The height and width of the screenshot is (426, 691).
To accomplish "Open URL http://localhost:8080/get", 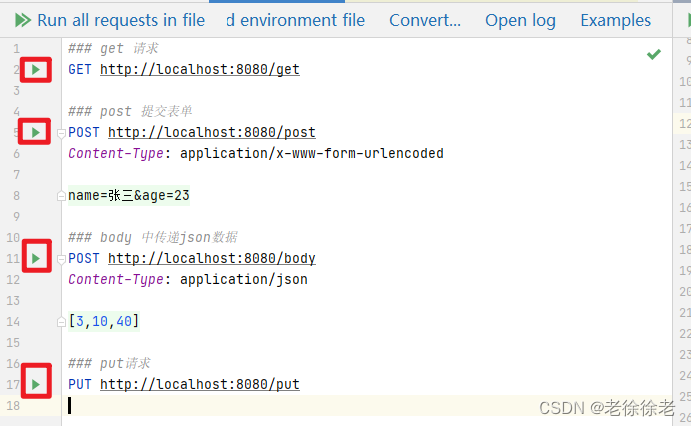I will pyautogui.click(x=200, y=70).
